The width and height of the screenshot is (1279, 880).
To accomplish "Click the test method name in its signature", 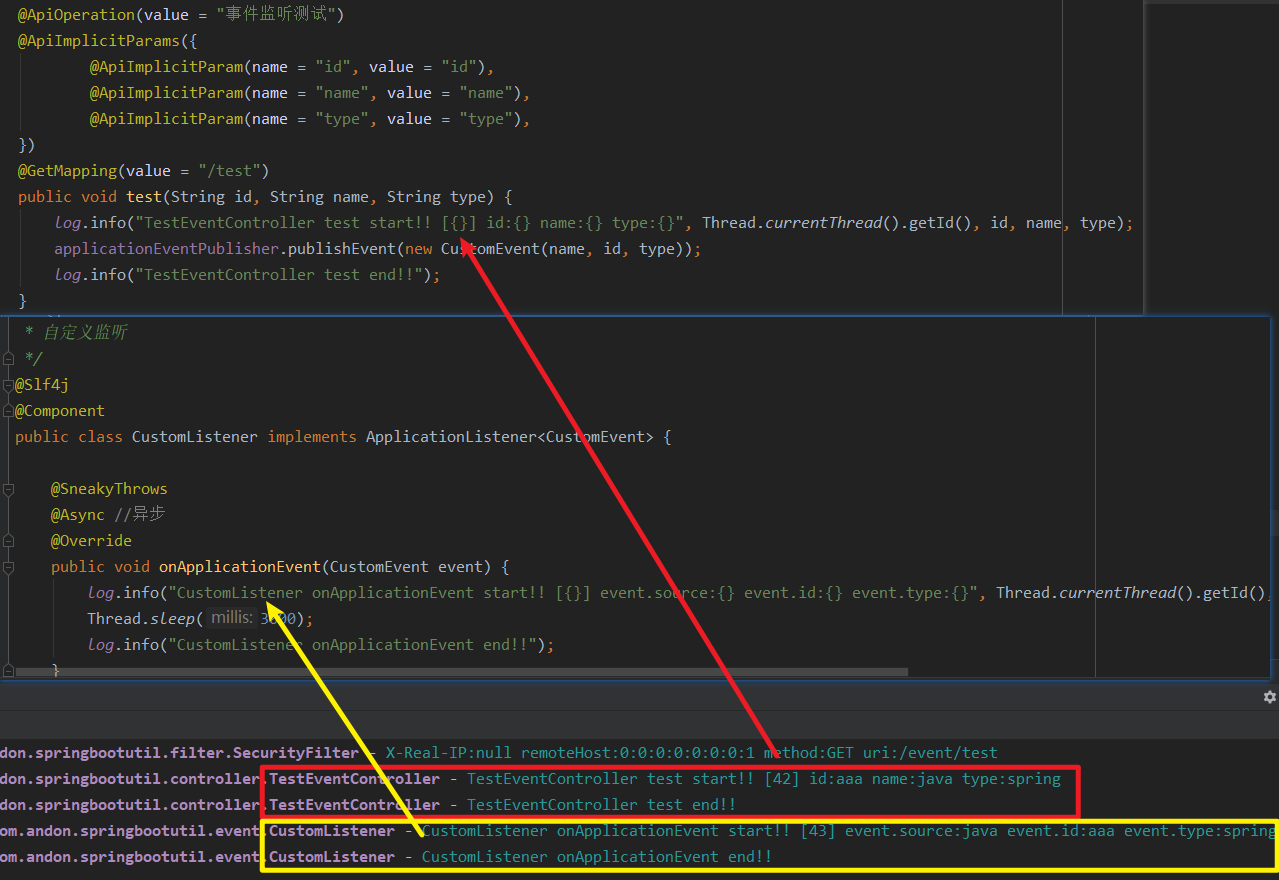I will (x=143, y=197).
